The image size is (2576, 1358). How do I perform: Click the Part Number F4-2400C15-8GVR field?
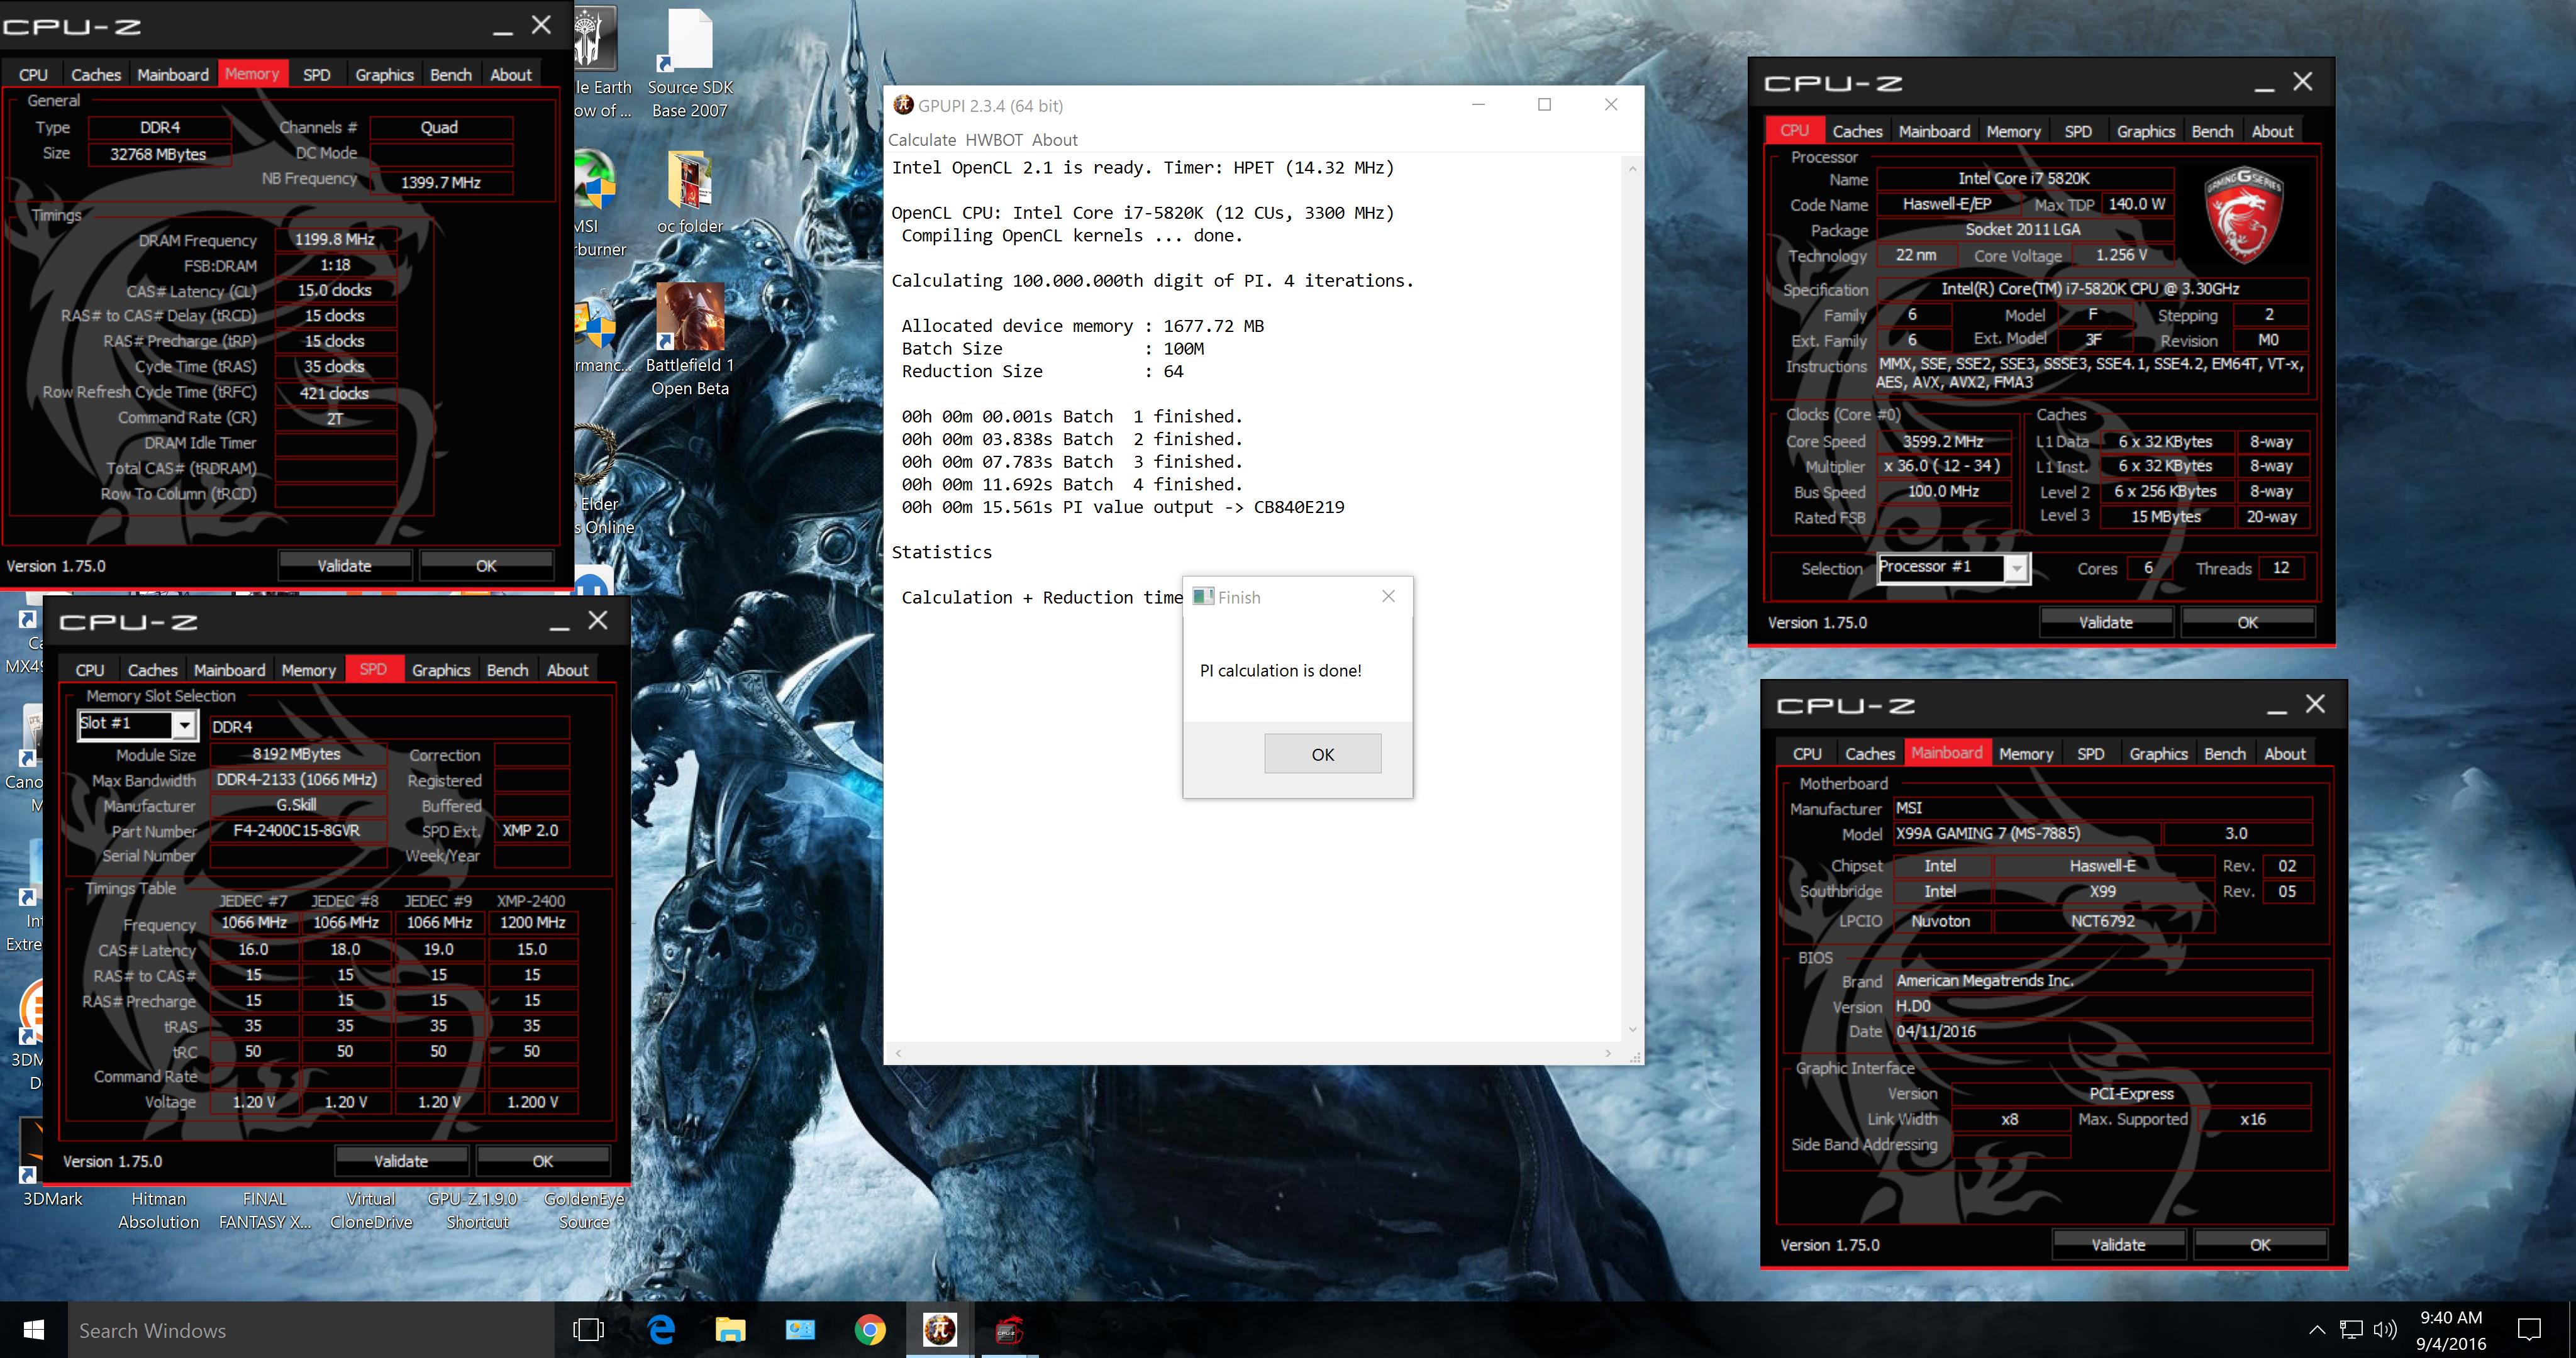[297, 830]
